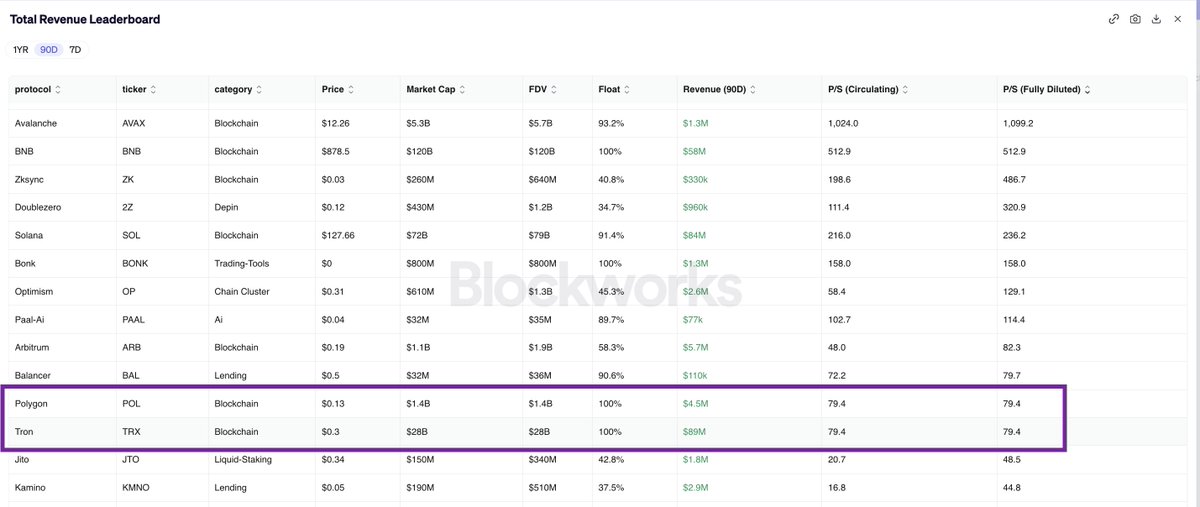Screen dimensions: 1200x507
Task: Click the $127.66 price value
Action: click(338, 235)
